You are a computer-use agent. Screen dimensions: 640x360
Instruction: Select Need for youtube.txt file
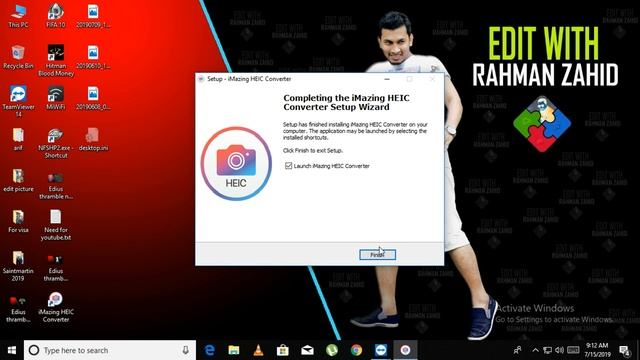(56, 224)
